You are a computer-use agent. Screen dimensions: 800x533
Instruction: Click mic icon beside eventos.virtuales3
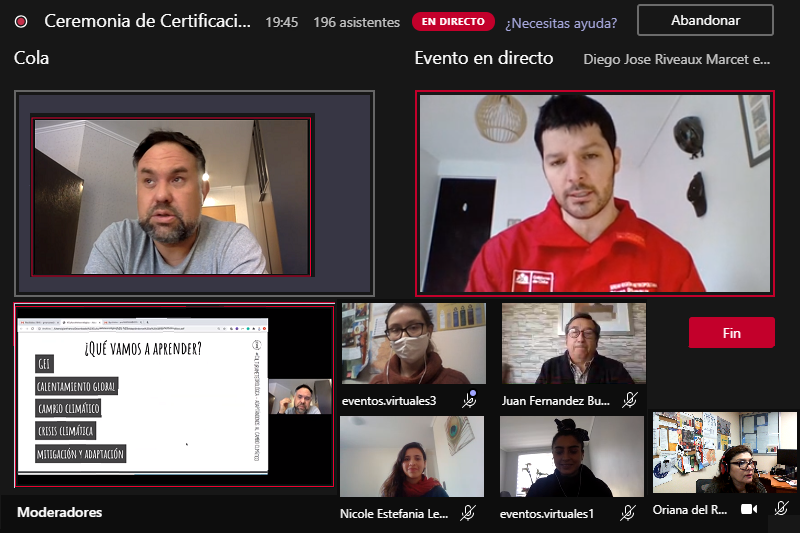click(x=468, y=400)
